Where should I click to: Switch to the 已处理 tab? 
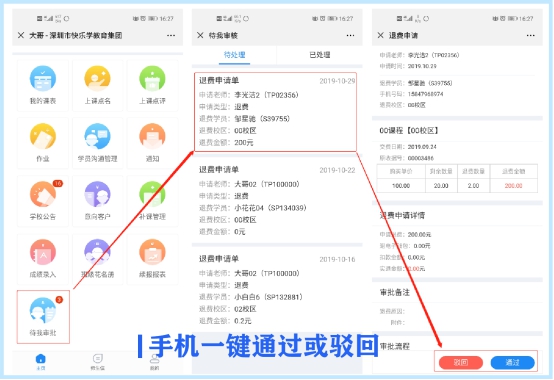coord(320,55)
